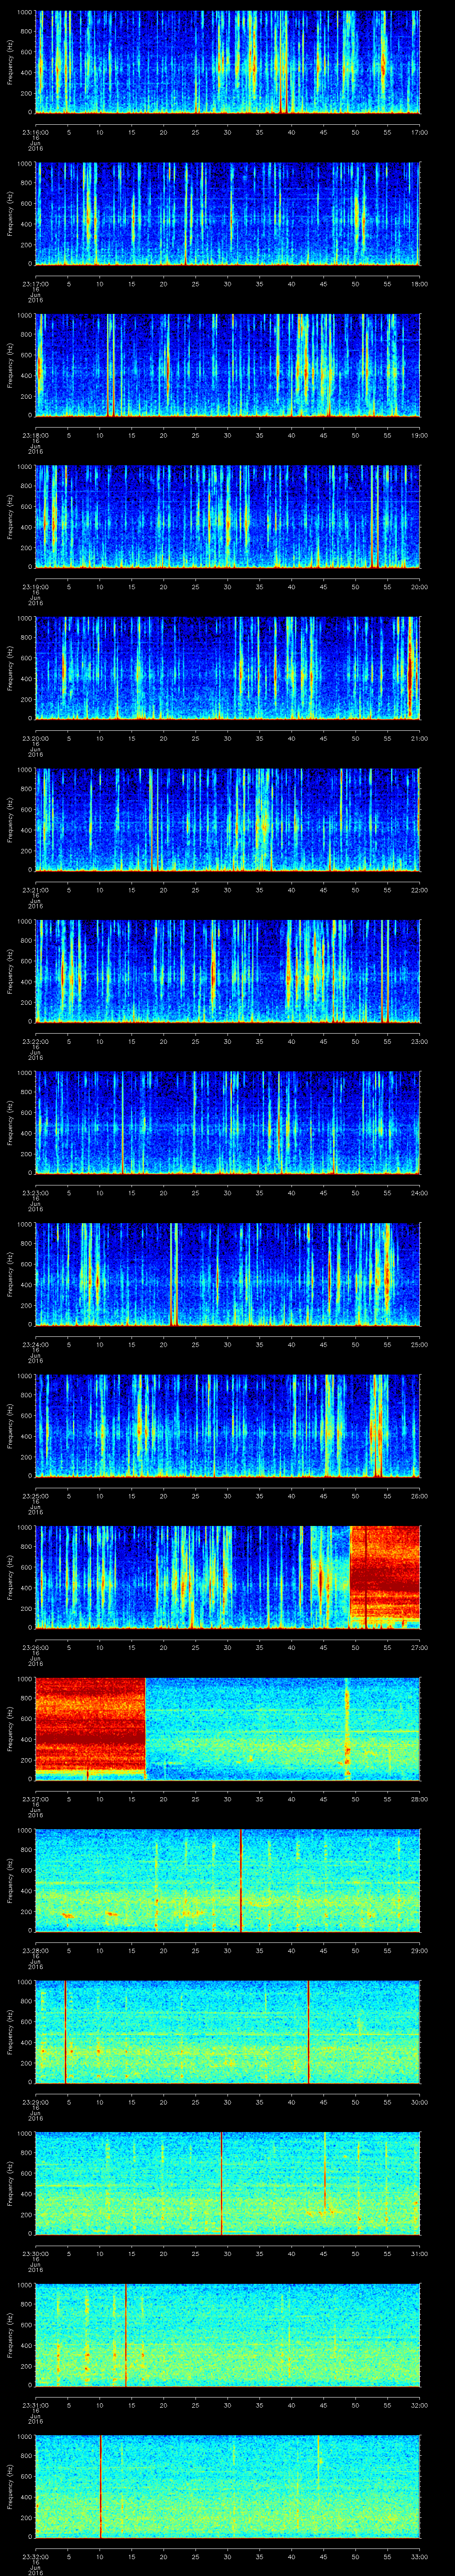Select the spectrogram panel starting at 23:18:00
This screenshot has height=2576, width=455.
pyautogui.click(x=228, y=365)
